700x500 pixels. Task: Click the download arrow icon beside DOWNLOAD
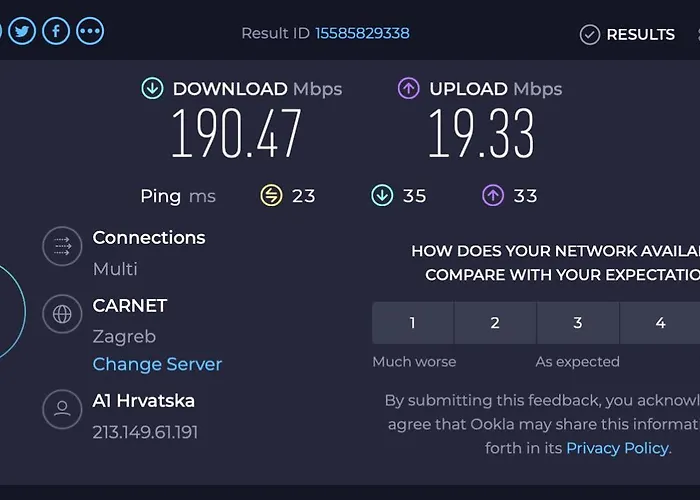[152, 88]
